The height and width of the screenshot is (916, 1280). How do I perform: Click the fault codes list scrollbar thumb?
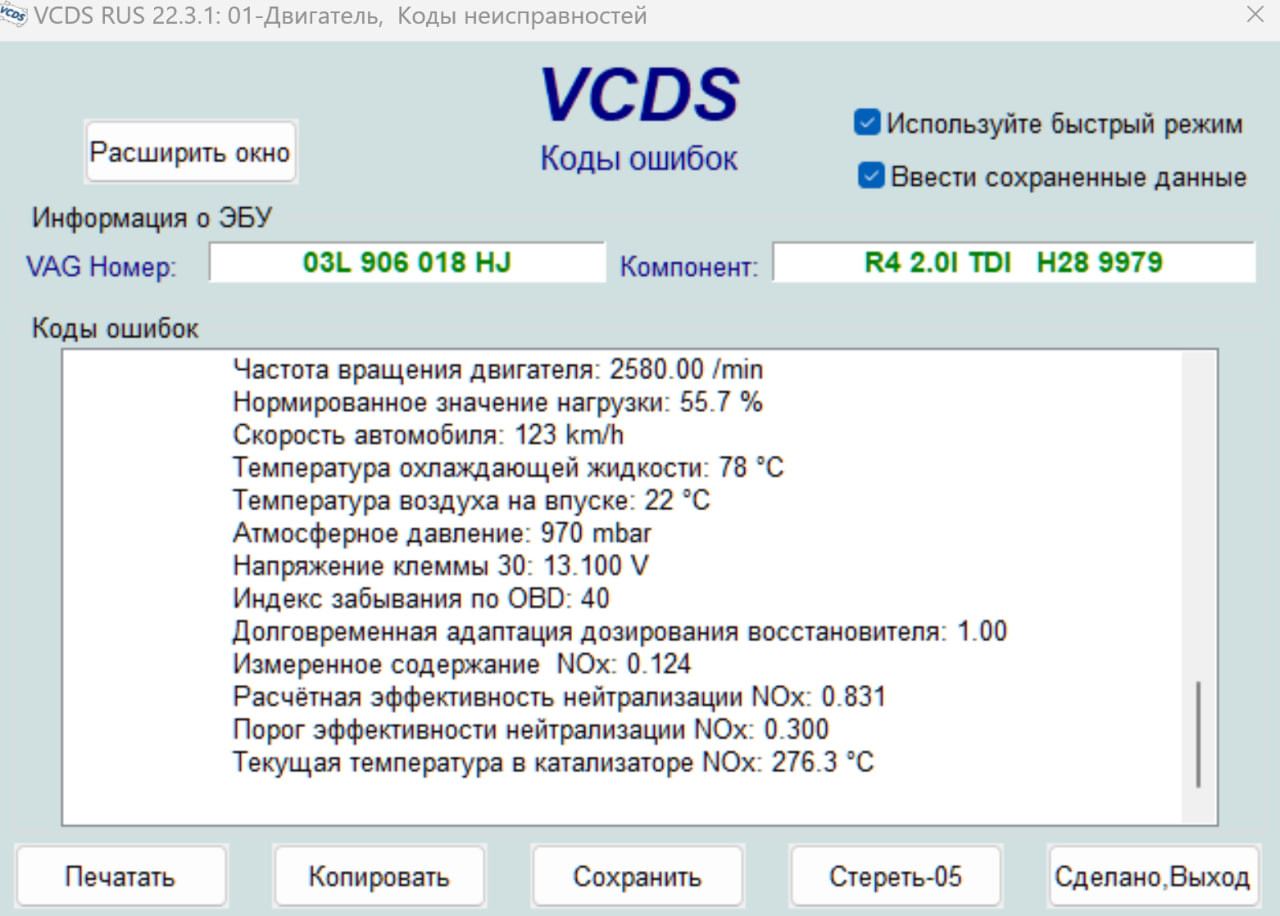pos(1198,735)
